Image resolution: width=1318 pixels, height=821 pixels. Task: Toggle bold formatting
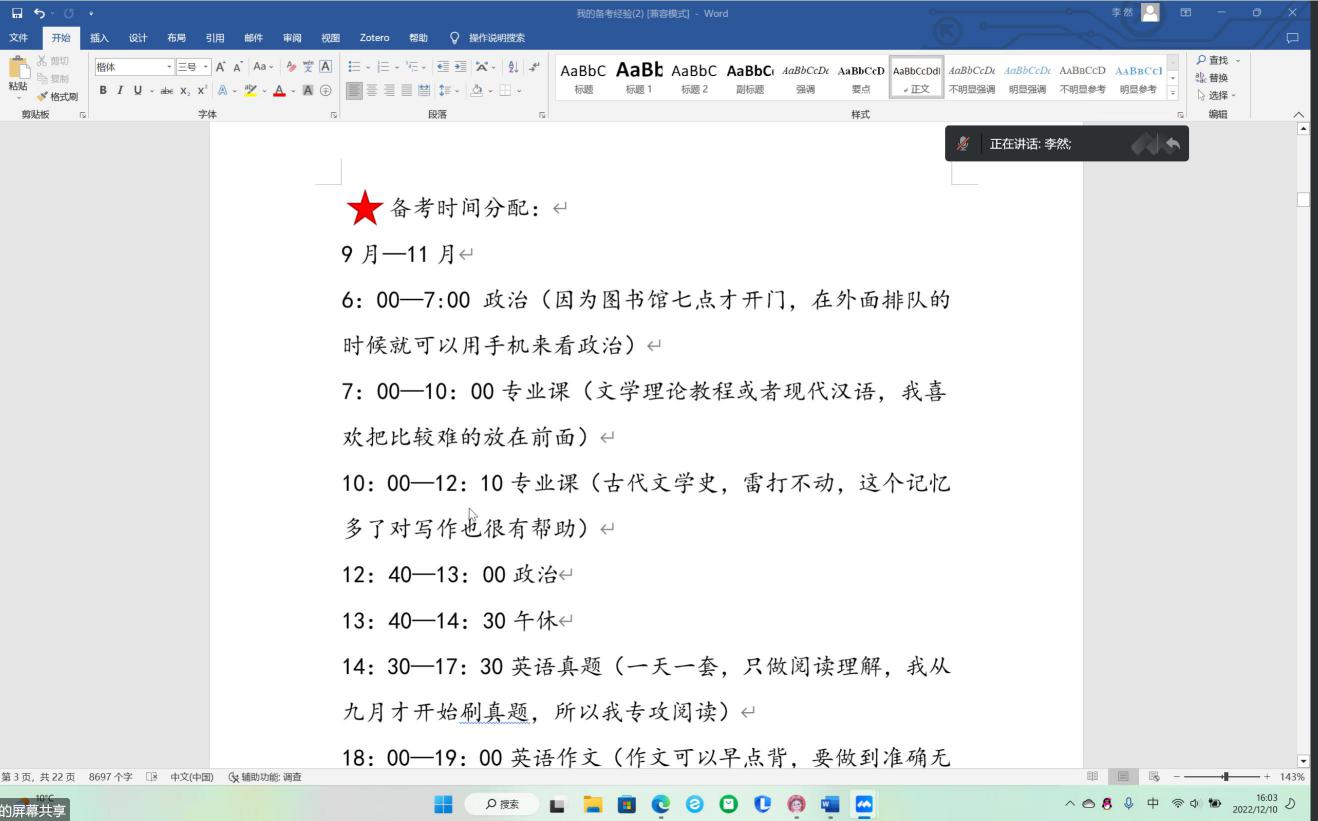tap(103, 89)
